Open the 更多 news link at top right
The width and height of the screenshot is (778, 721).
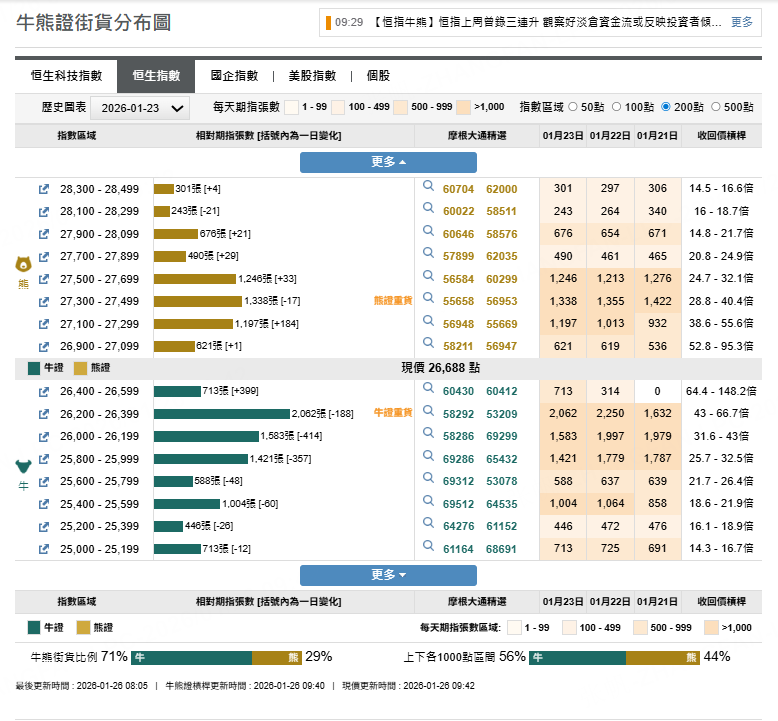[742, 22]
